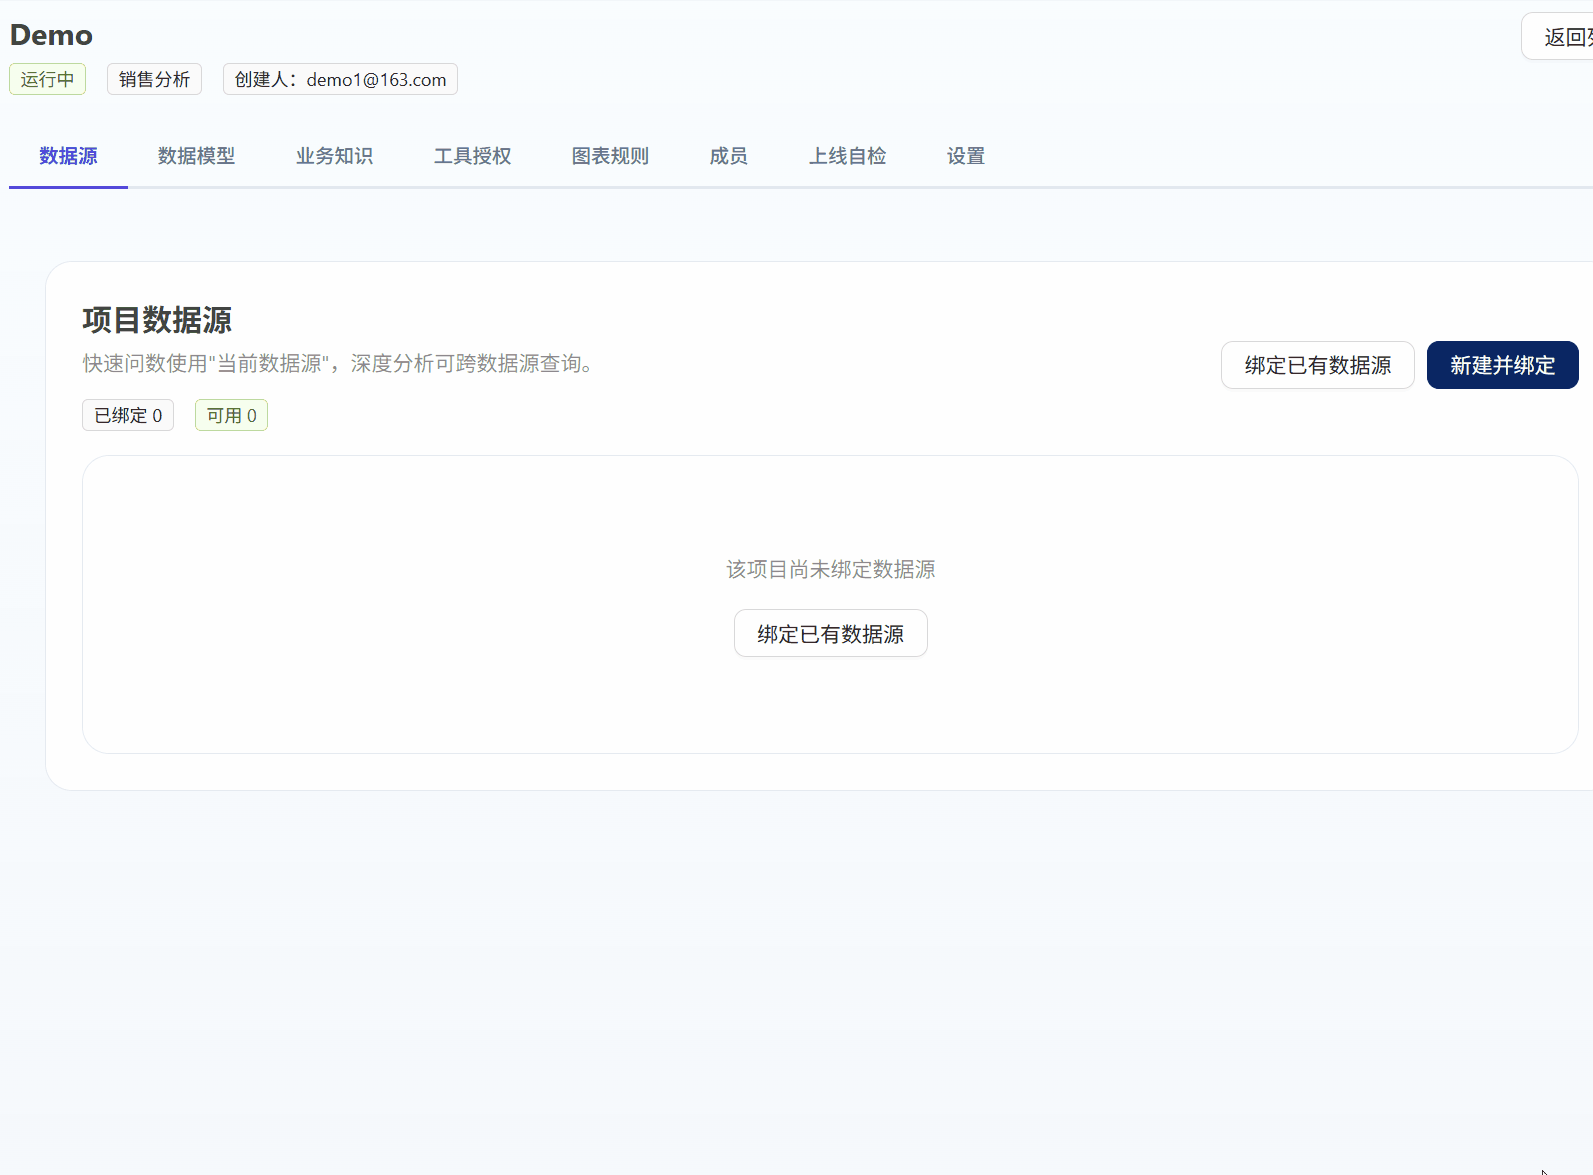Click the 销售分析 tag
Screen dimensions: 1593x1175
[154, 79]
